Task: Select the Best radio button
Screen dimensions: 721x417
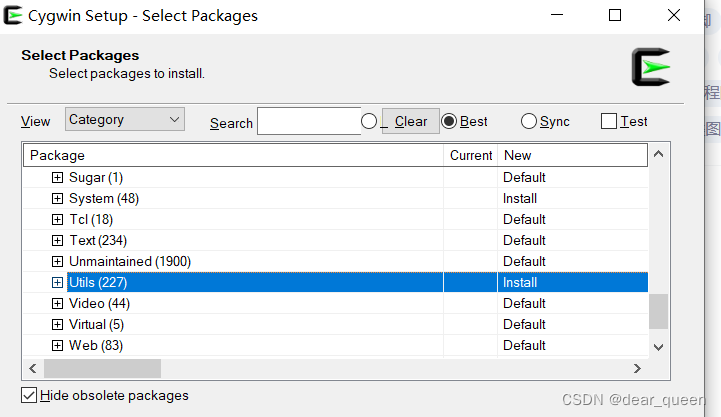Action: click(x=449, y=121)
